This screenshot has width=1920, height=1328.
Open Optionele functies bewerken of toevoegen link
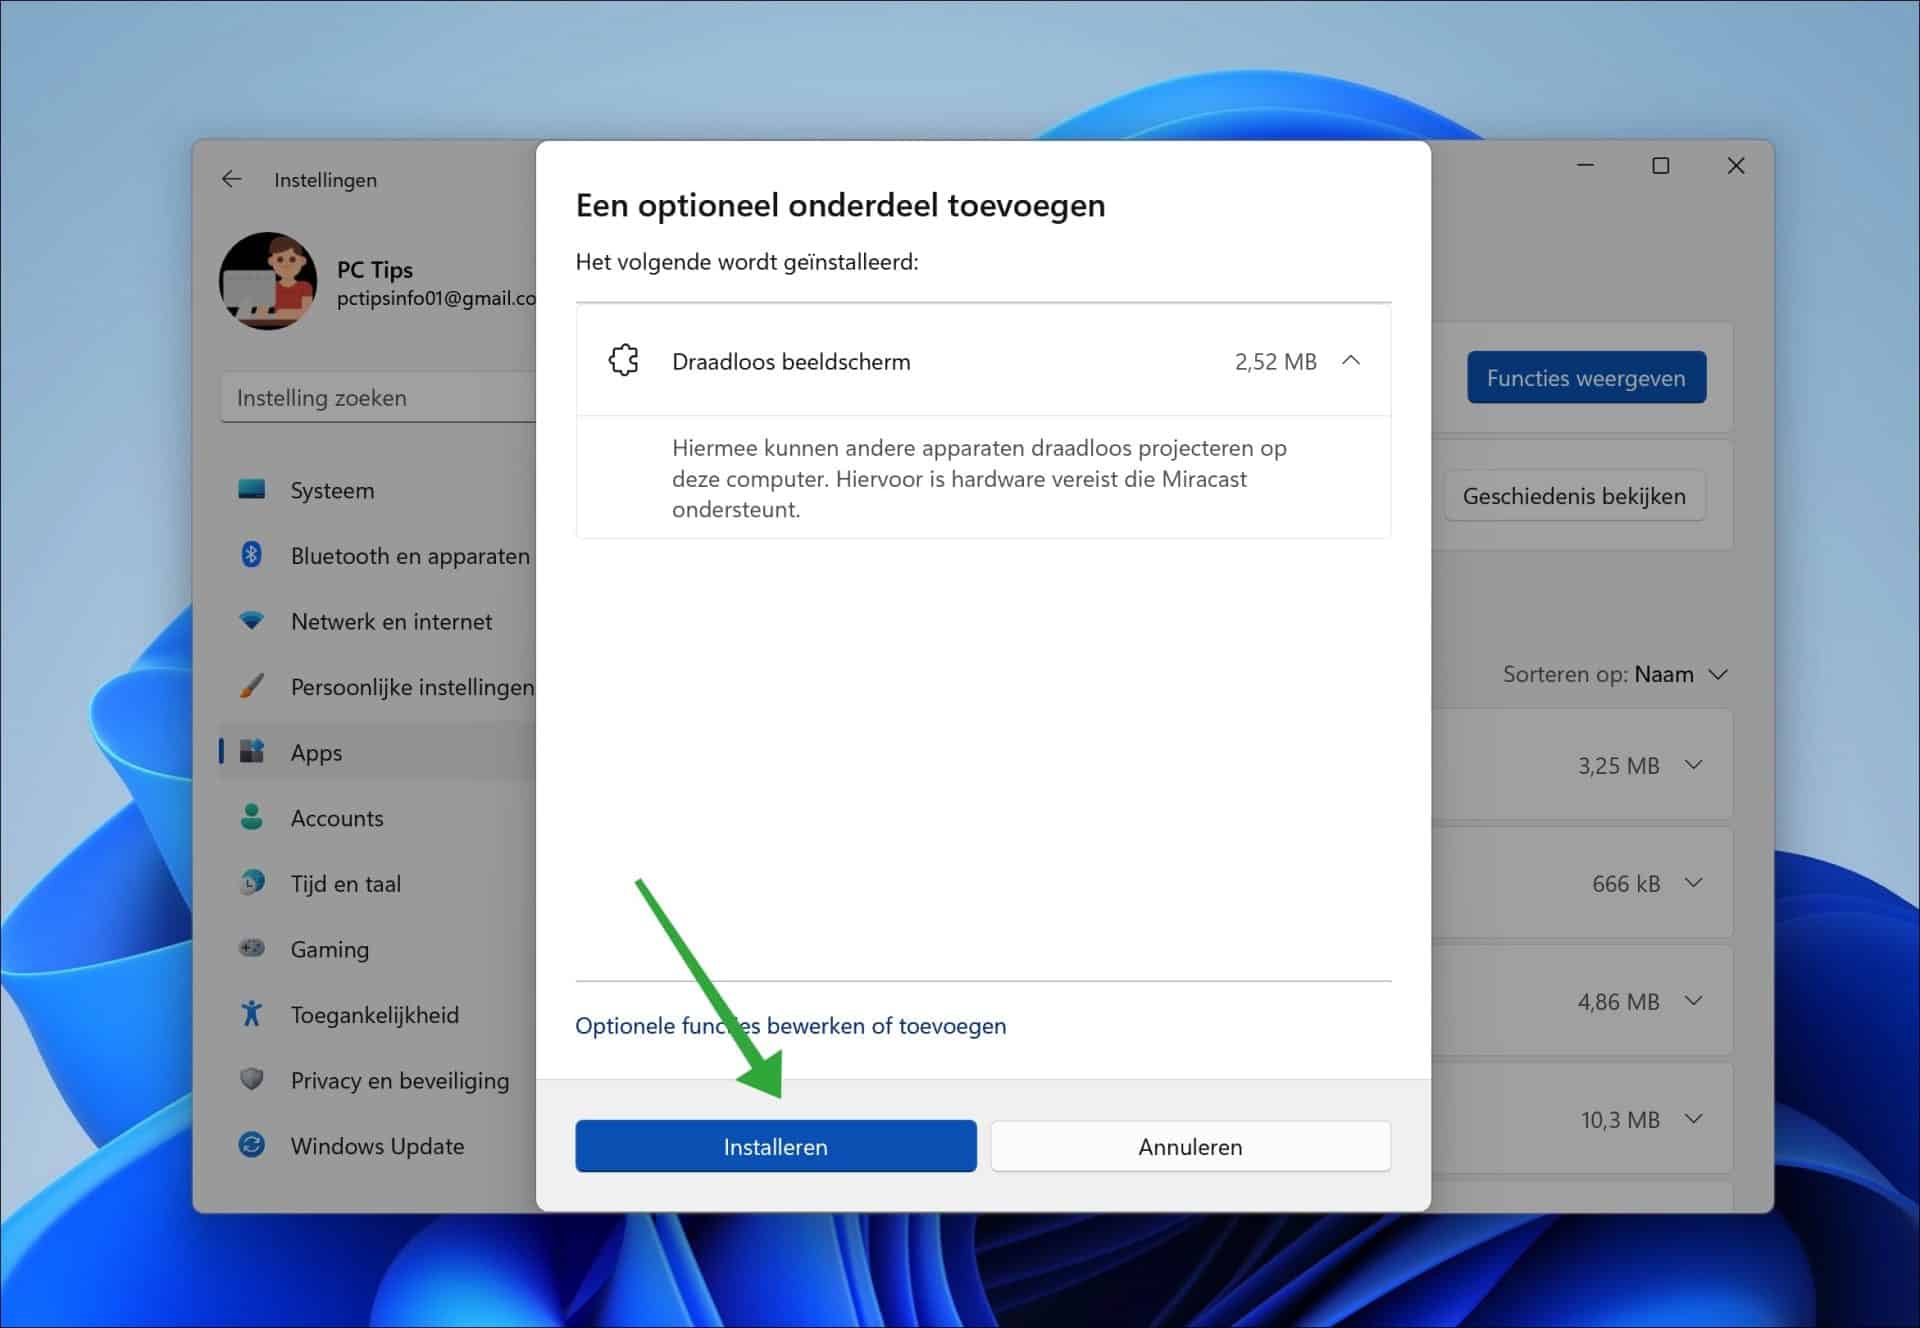coord(790,1025)
